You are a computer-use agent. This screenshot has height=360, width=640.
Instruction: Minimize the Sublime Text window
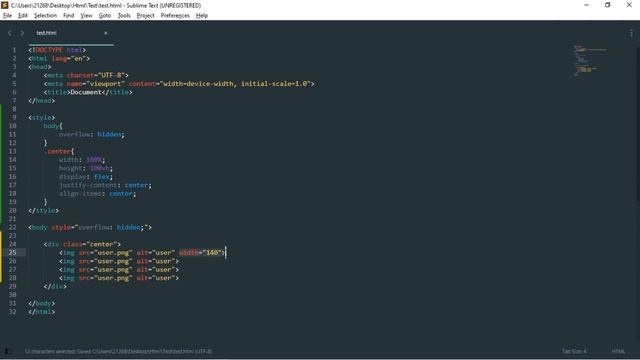[x=587, y=5]
